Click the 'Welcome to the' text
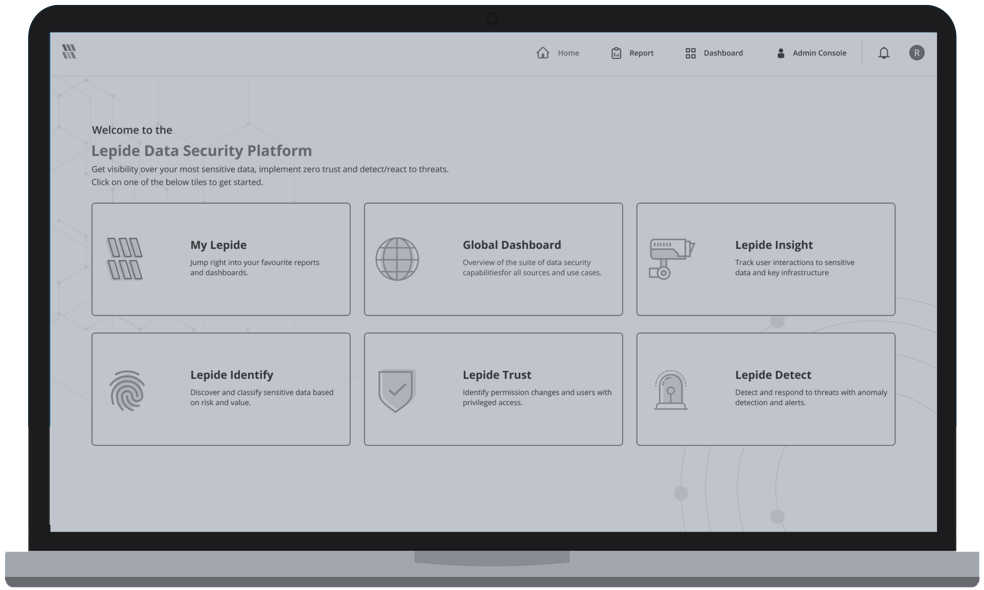 tap(132, 130)
